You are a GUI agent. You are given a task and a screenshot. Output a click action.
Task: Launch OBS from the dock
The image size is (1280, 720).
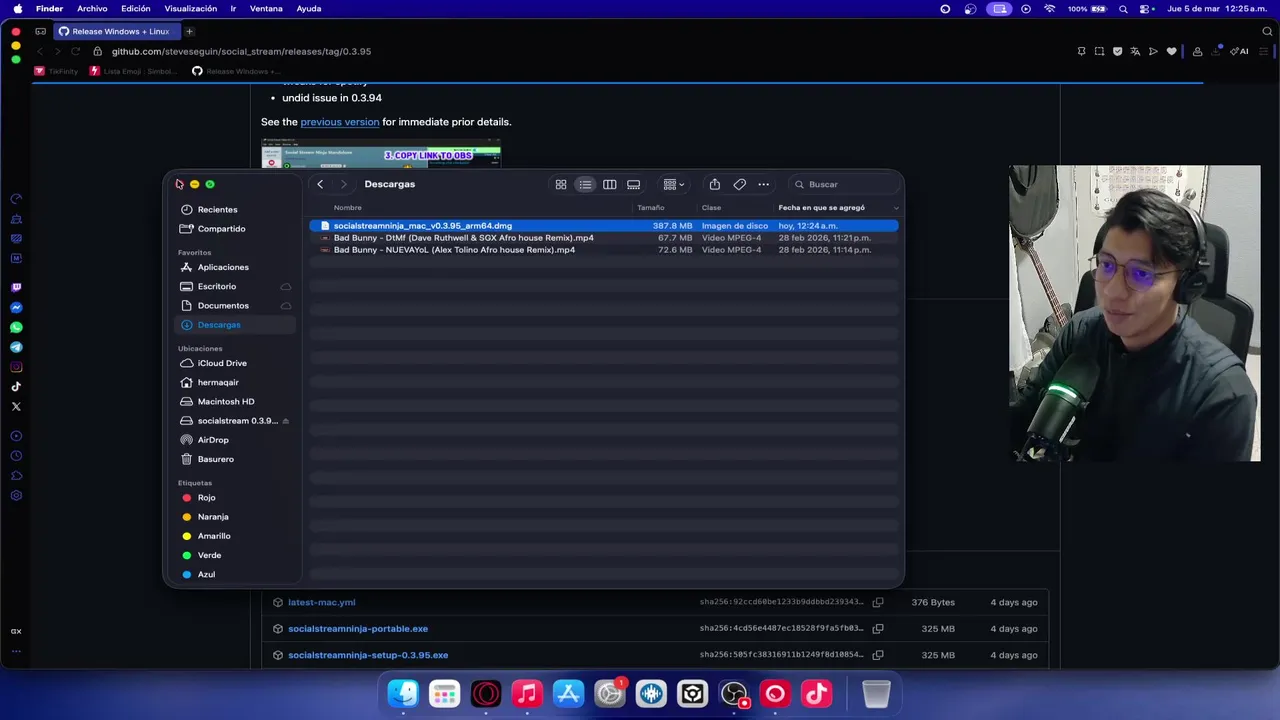point(734,693)
